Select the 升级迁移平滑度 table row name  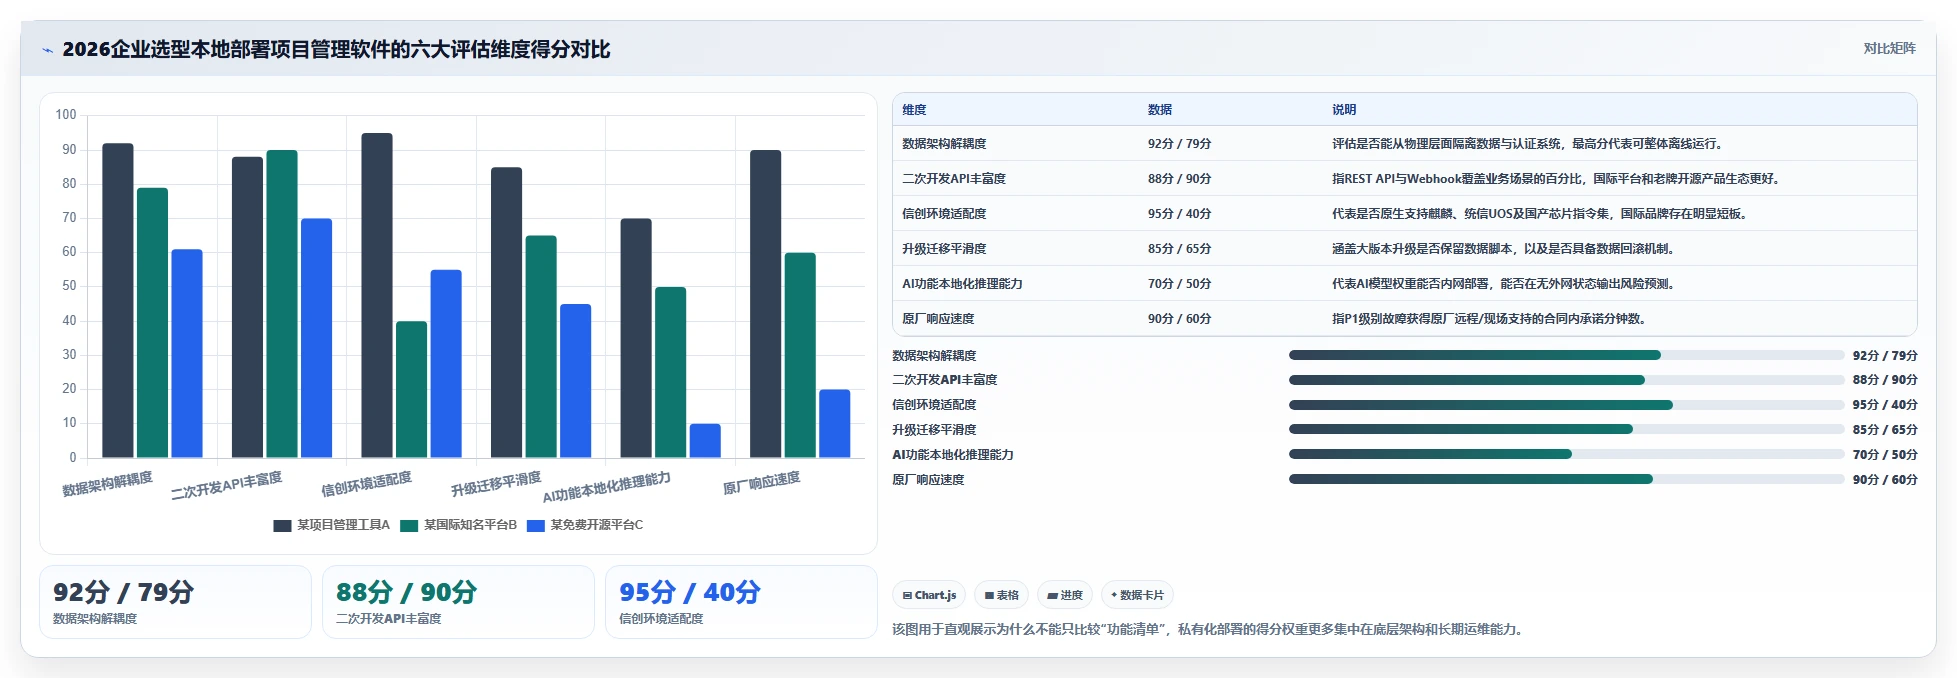click(944, 249)
